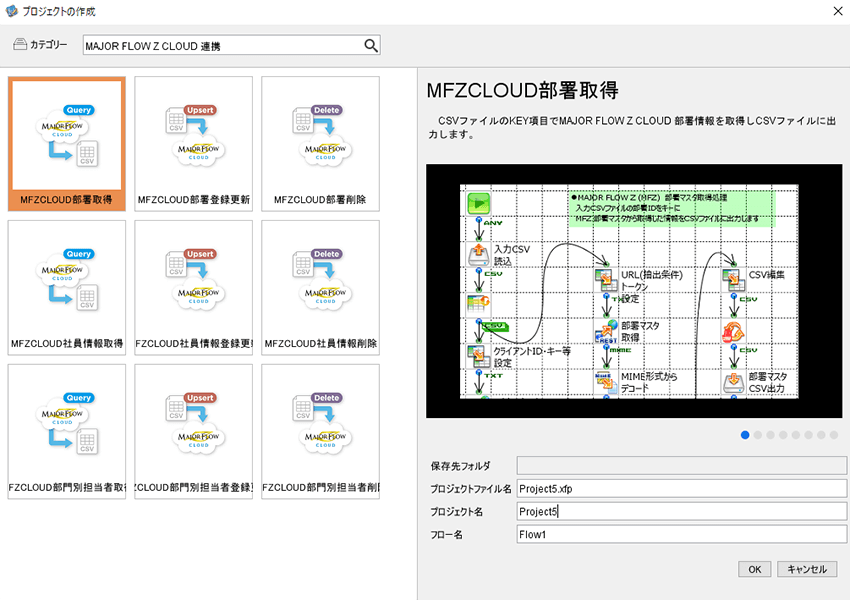Pick the MFZCLOUD部署削除 Delete template
The width and height of the screenshot is (850, 600).
click(x=320, y=144)
